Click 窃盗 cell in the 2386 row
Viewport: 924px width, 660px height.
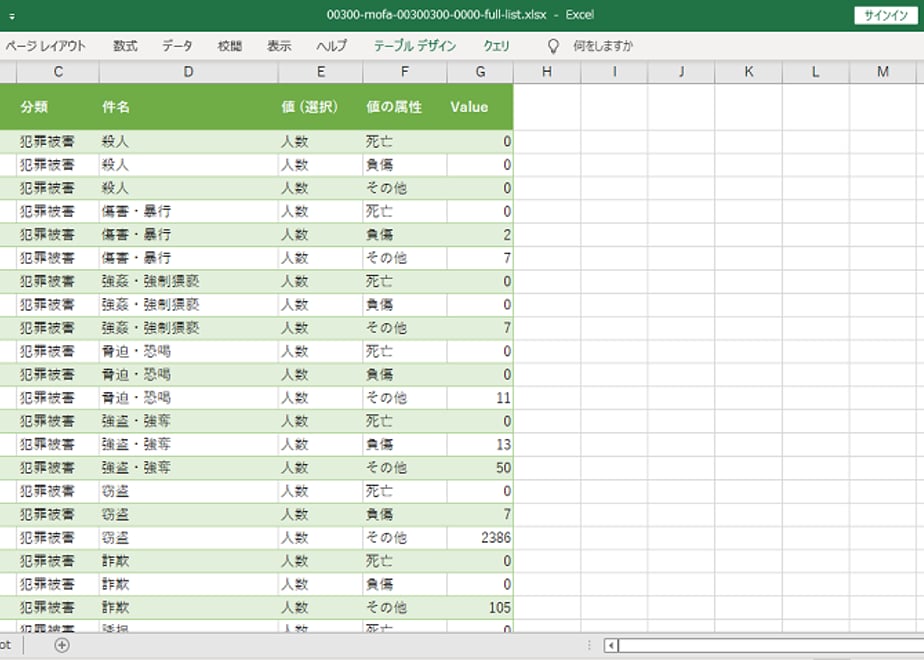[x=189, y=537]
